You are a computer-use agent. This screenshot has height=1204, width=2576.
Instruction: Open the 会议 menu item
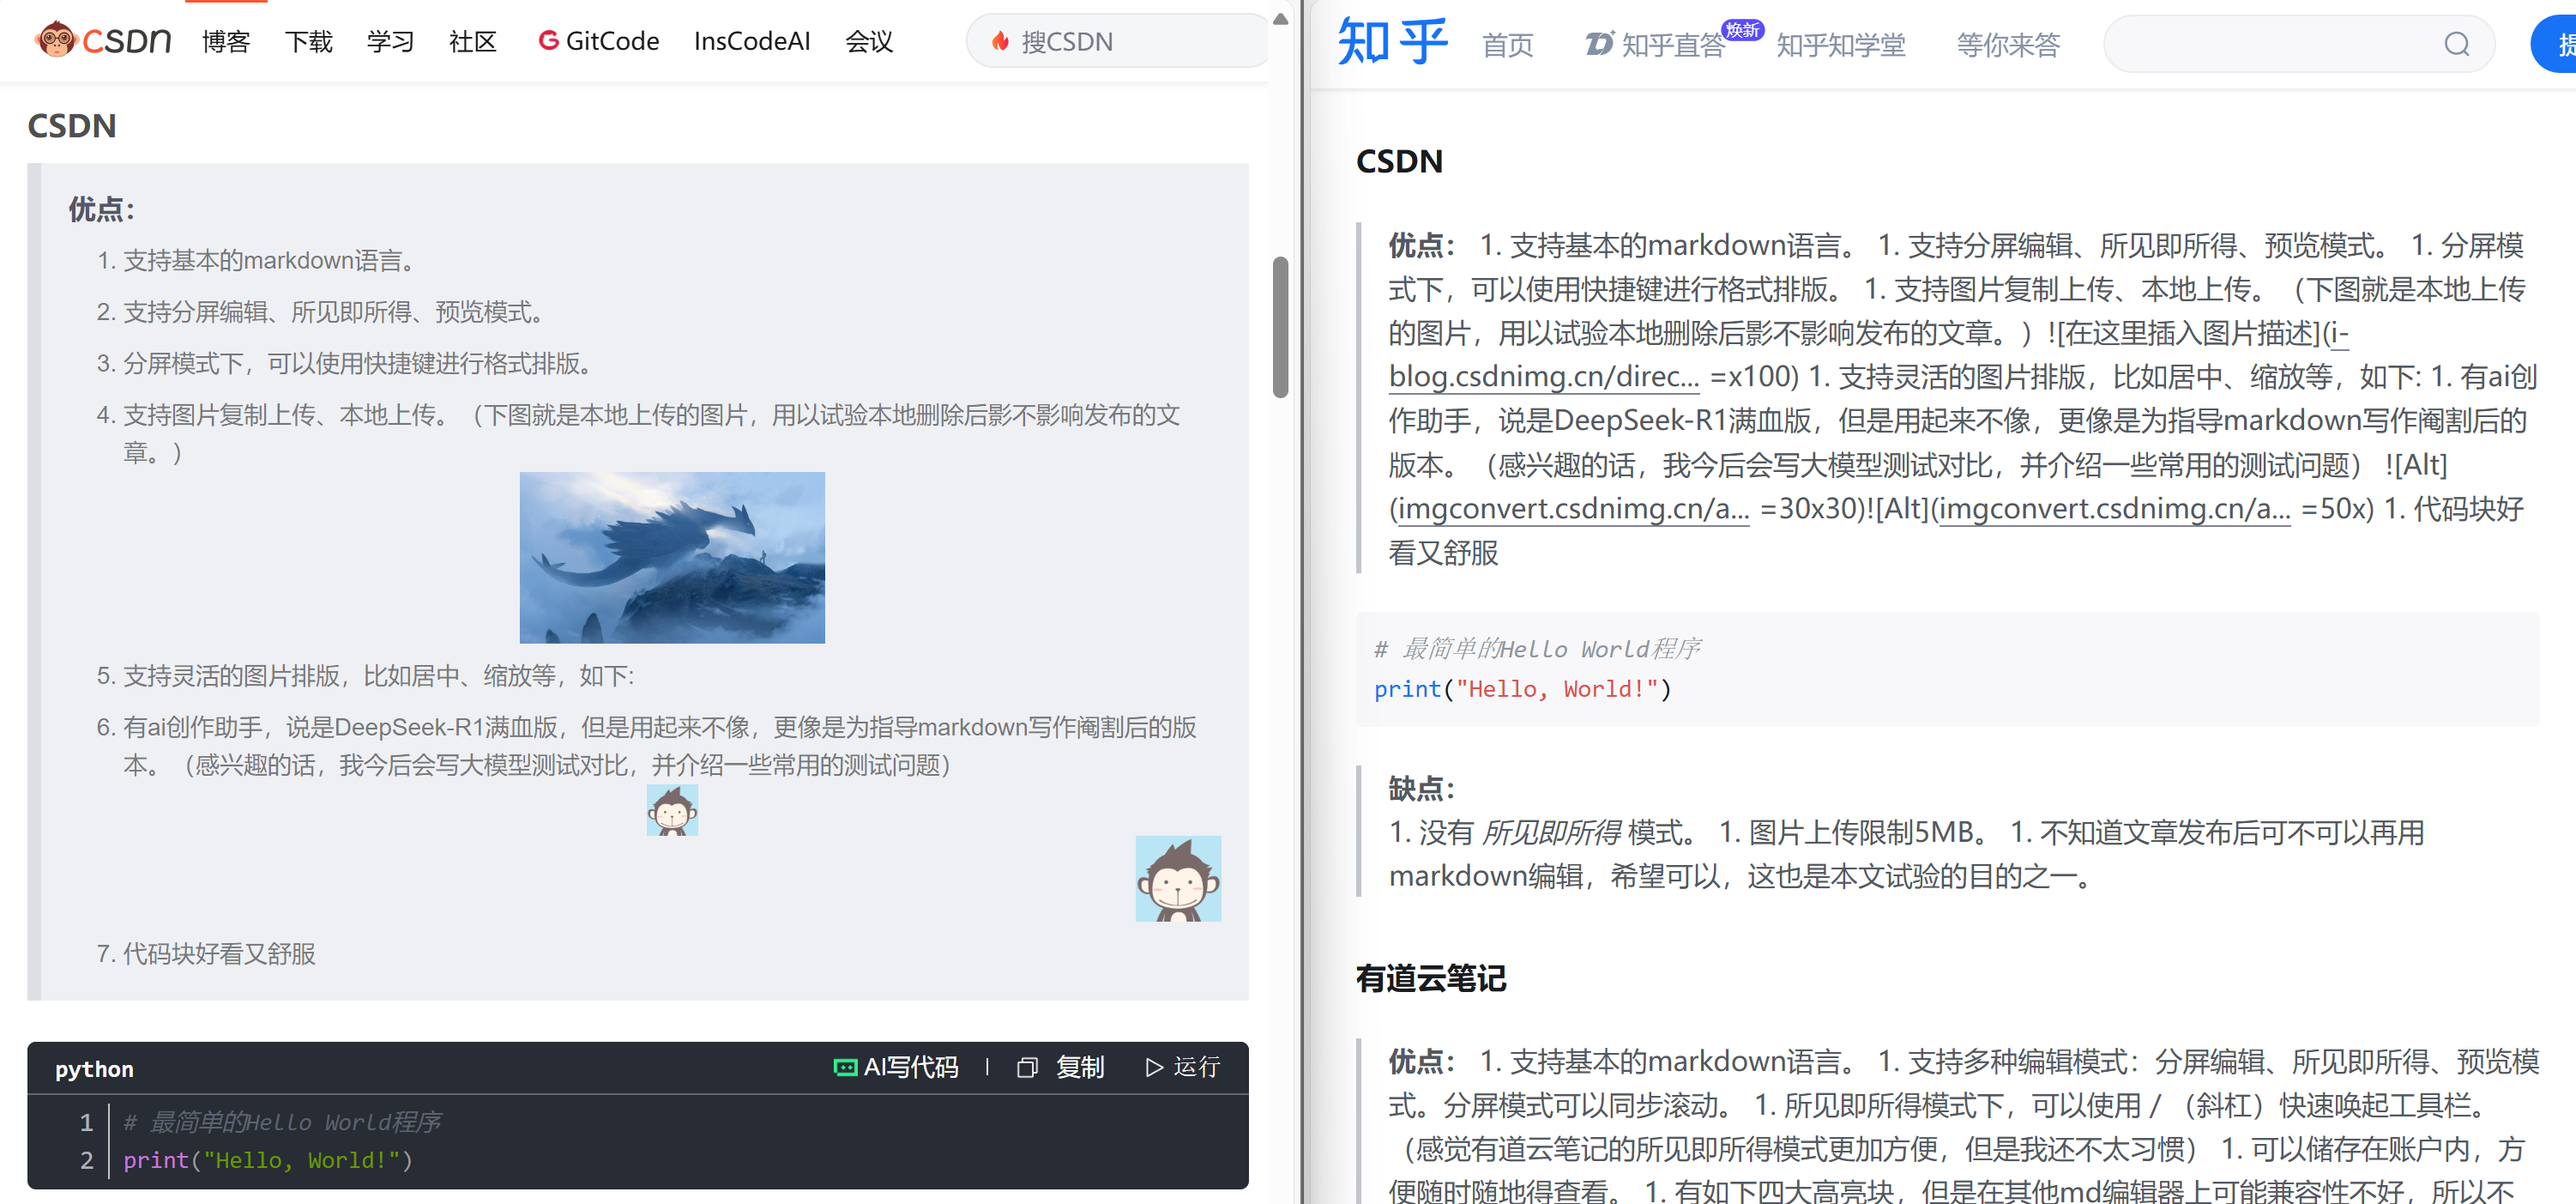tap(869, 42)
